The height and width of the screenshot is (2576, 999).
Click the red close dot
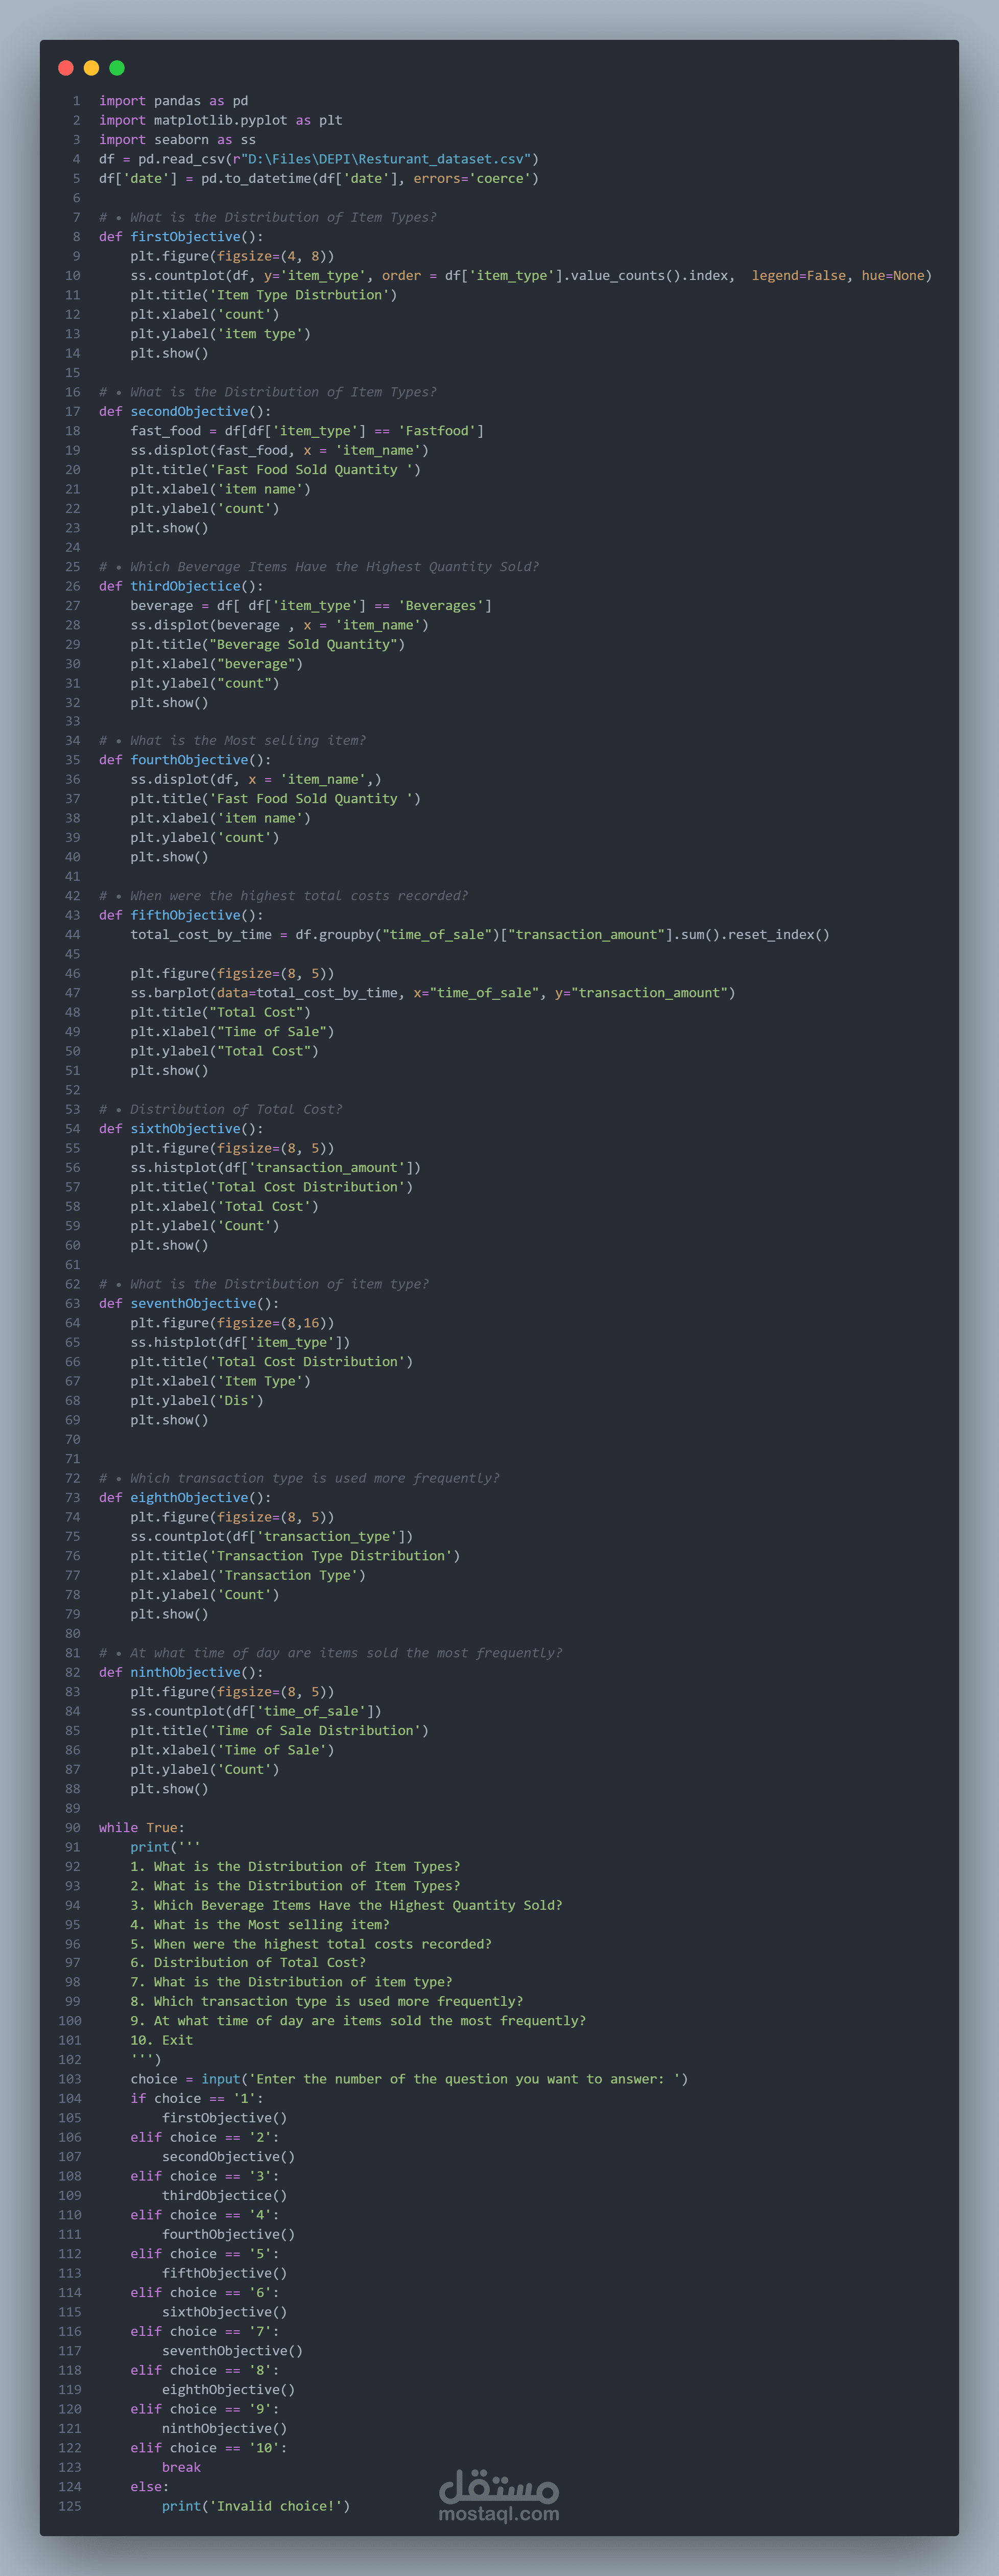pos(66,68)
